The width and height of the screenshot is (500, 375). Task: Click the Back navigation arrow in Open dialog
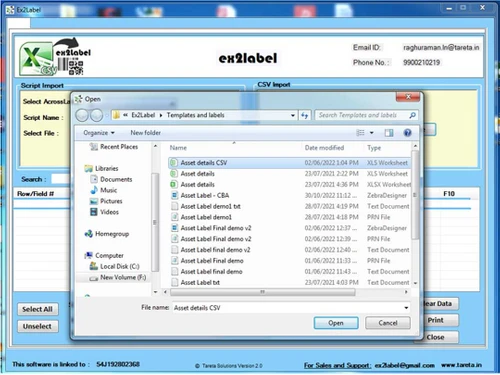(82, 115)
